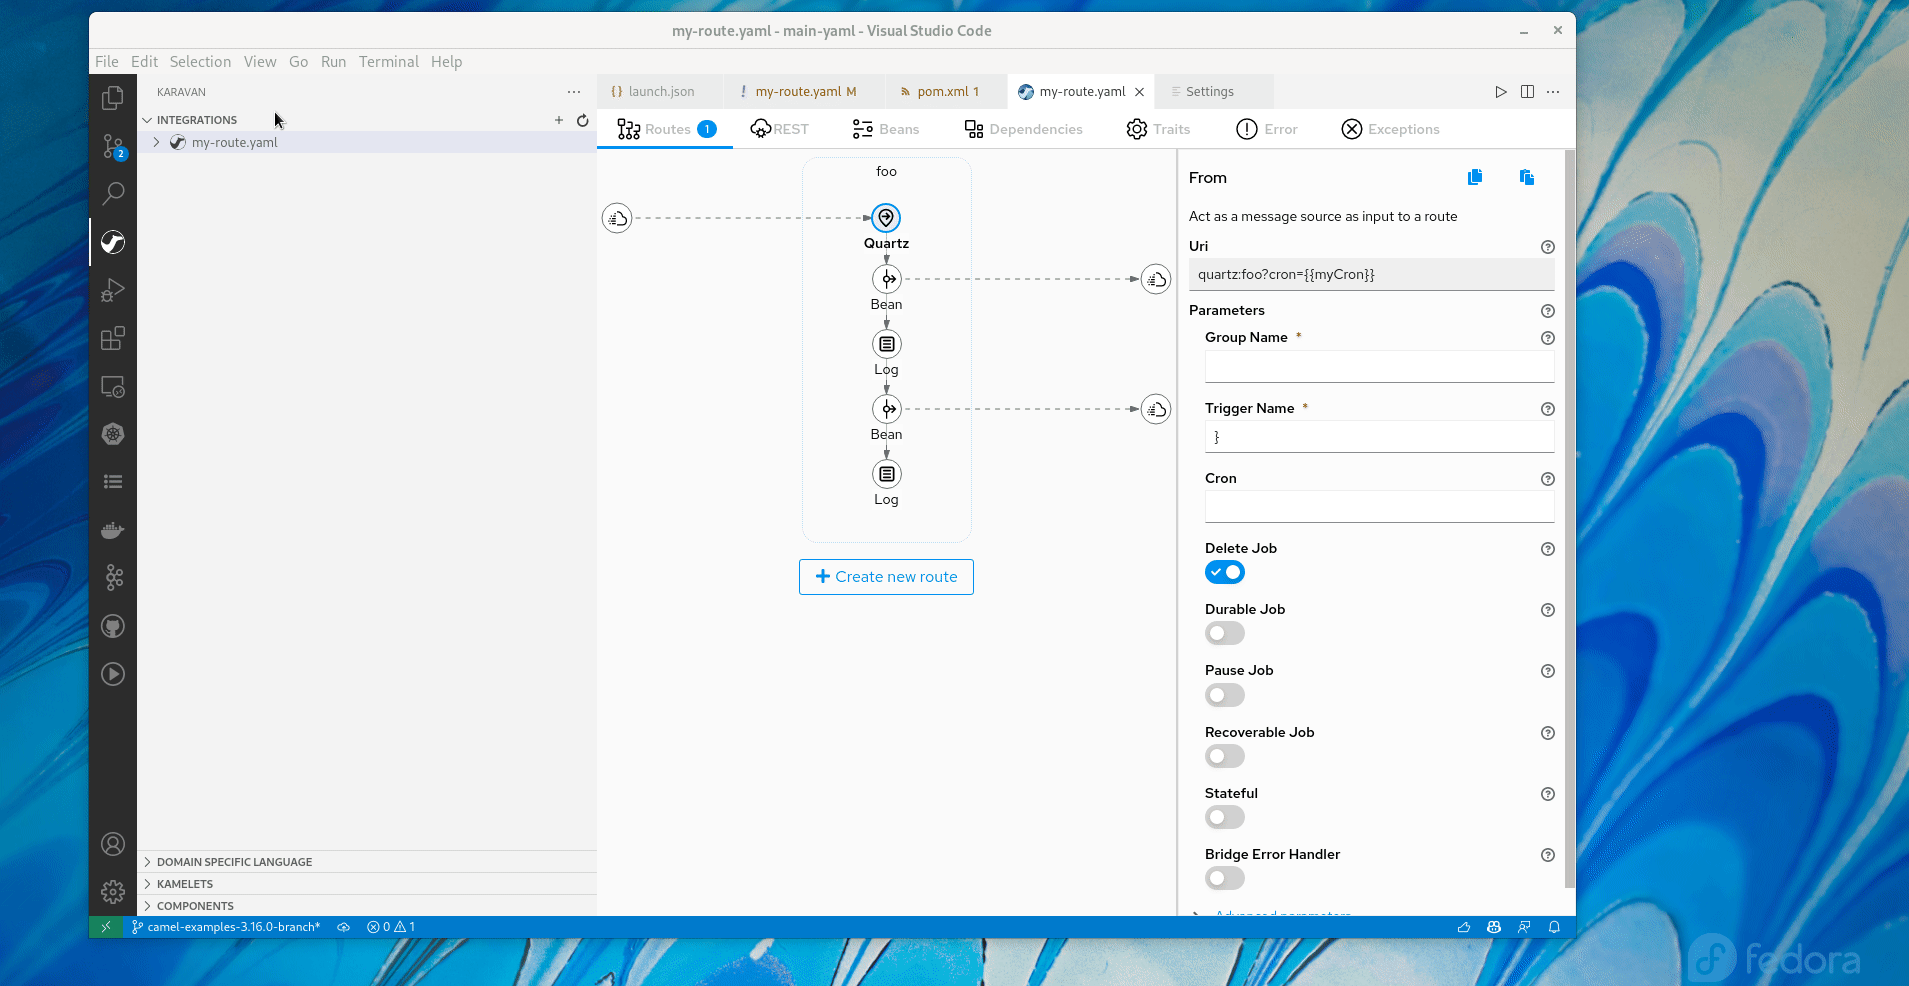Open the GitHub icon in activity bar
This screenshot has height=986, width=1909.
pos(113,626)
